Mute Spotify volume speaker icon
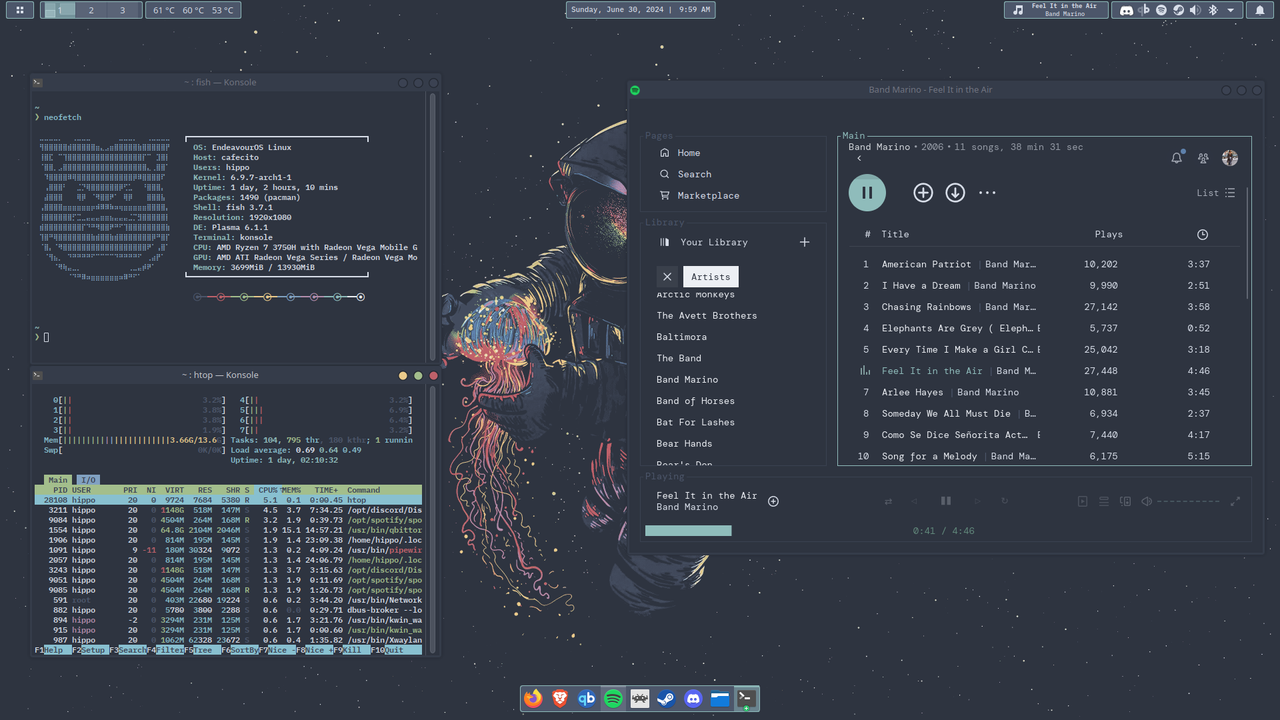This screenshot has height=720, width=1280. (x=1146, y=501)
